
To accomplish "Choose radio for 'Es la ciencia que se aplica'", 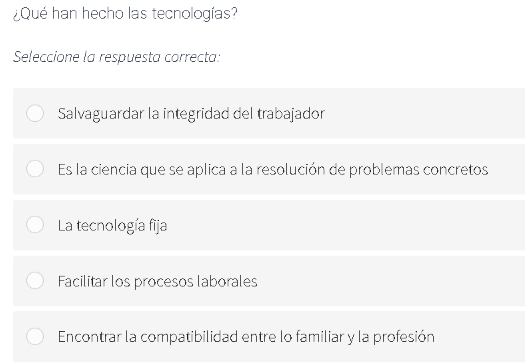I will click(35, 168).
